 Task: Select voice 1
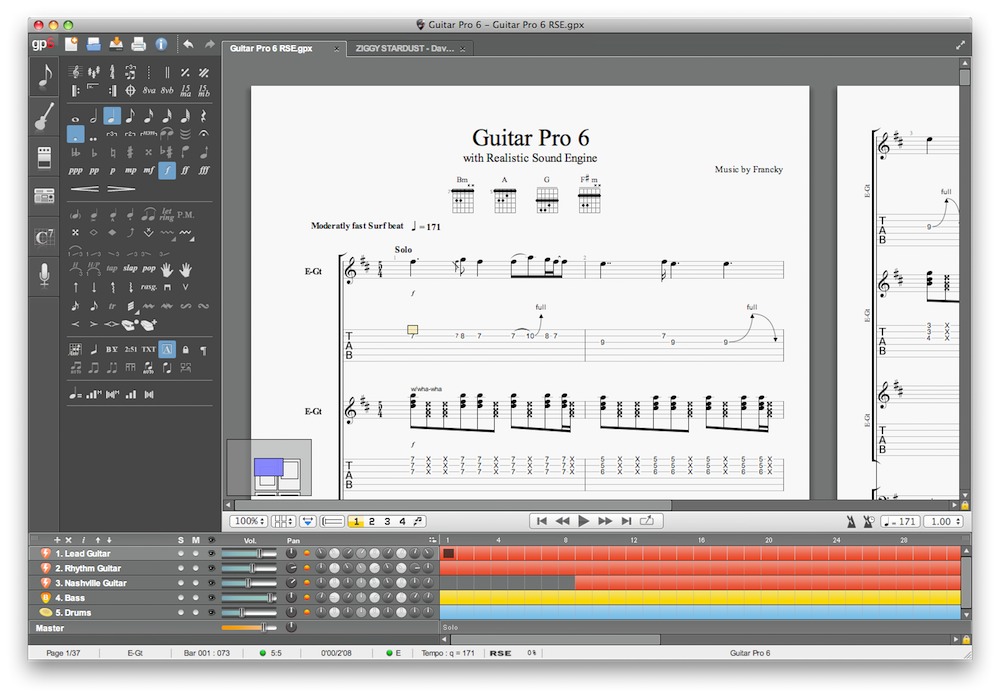tap(356, 521)
